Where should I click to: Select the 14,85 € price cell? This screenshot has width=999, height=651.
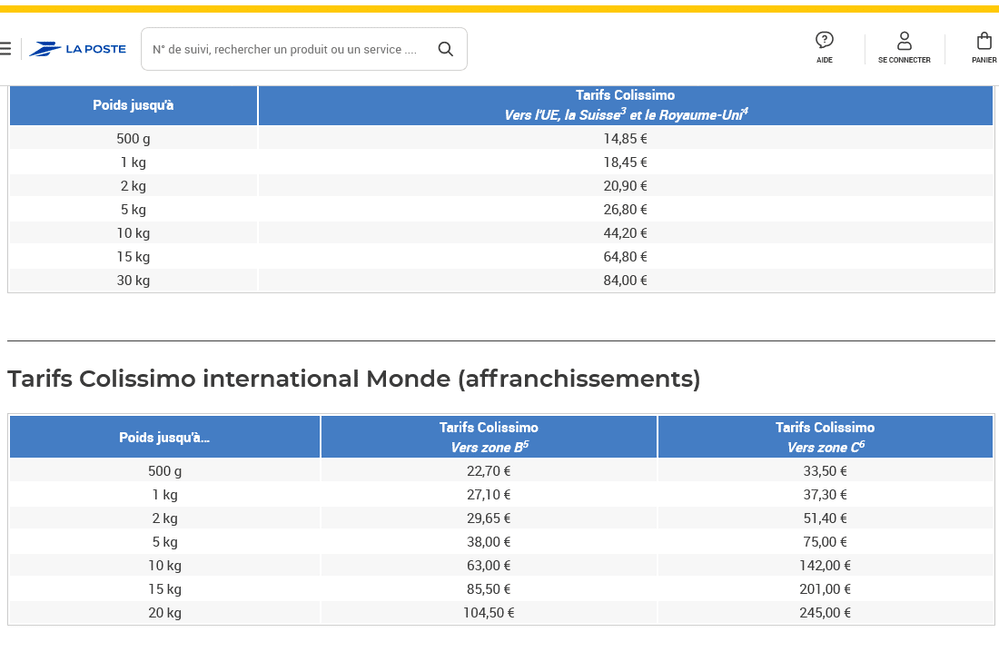click(625, 138)
